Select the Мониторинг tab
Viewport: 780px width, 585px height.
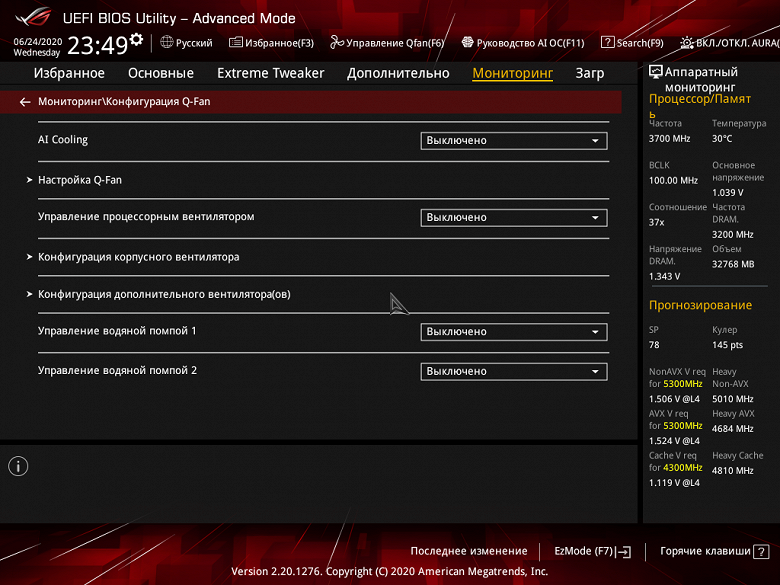[512, 73]
